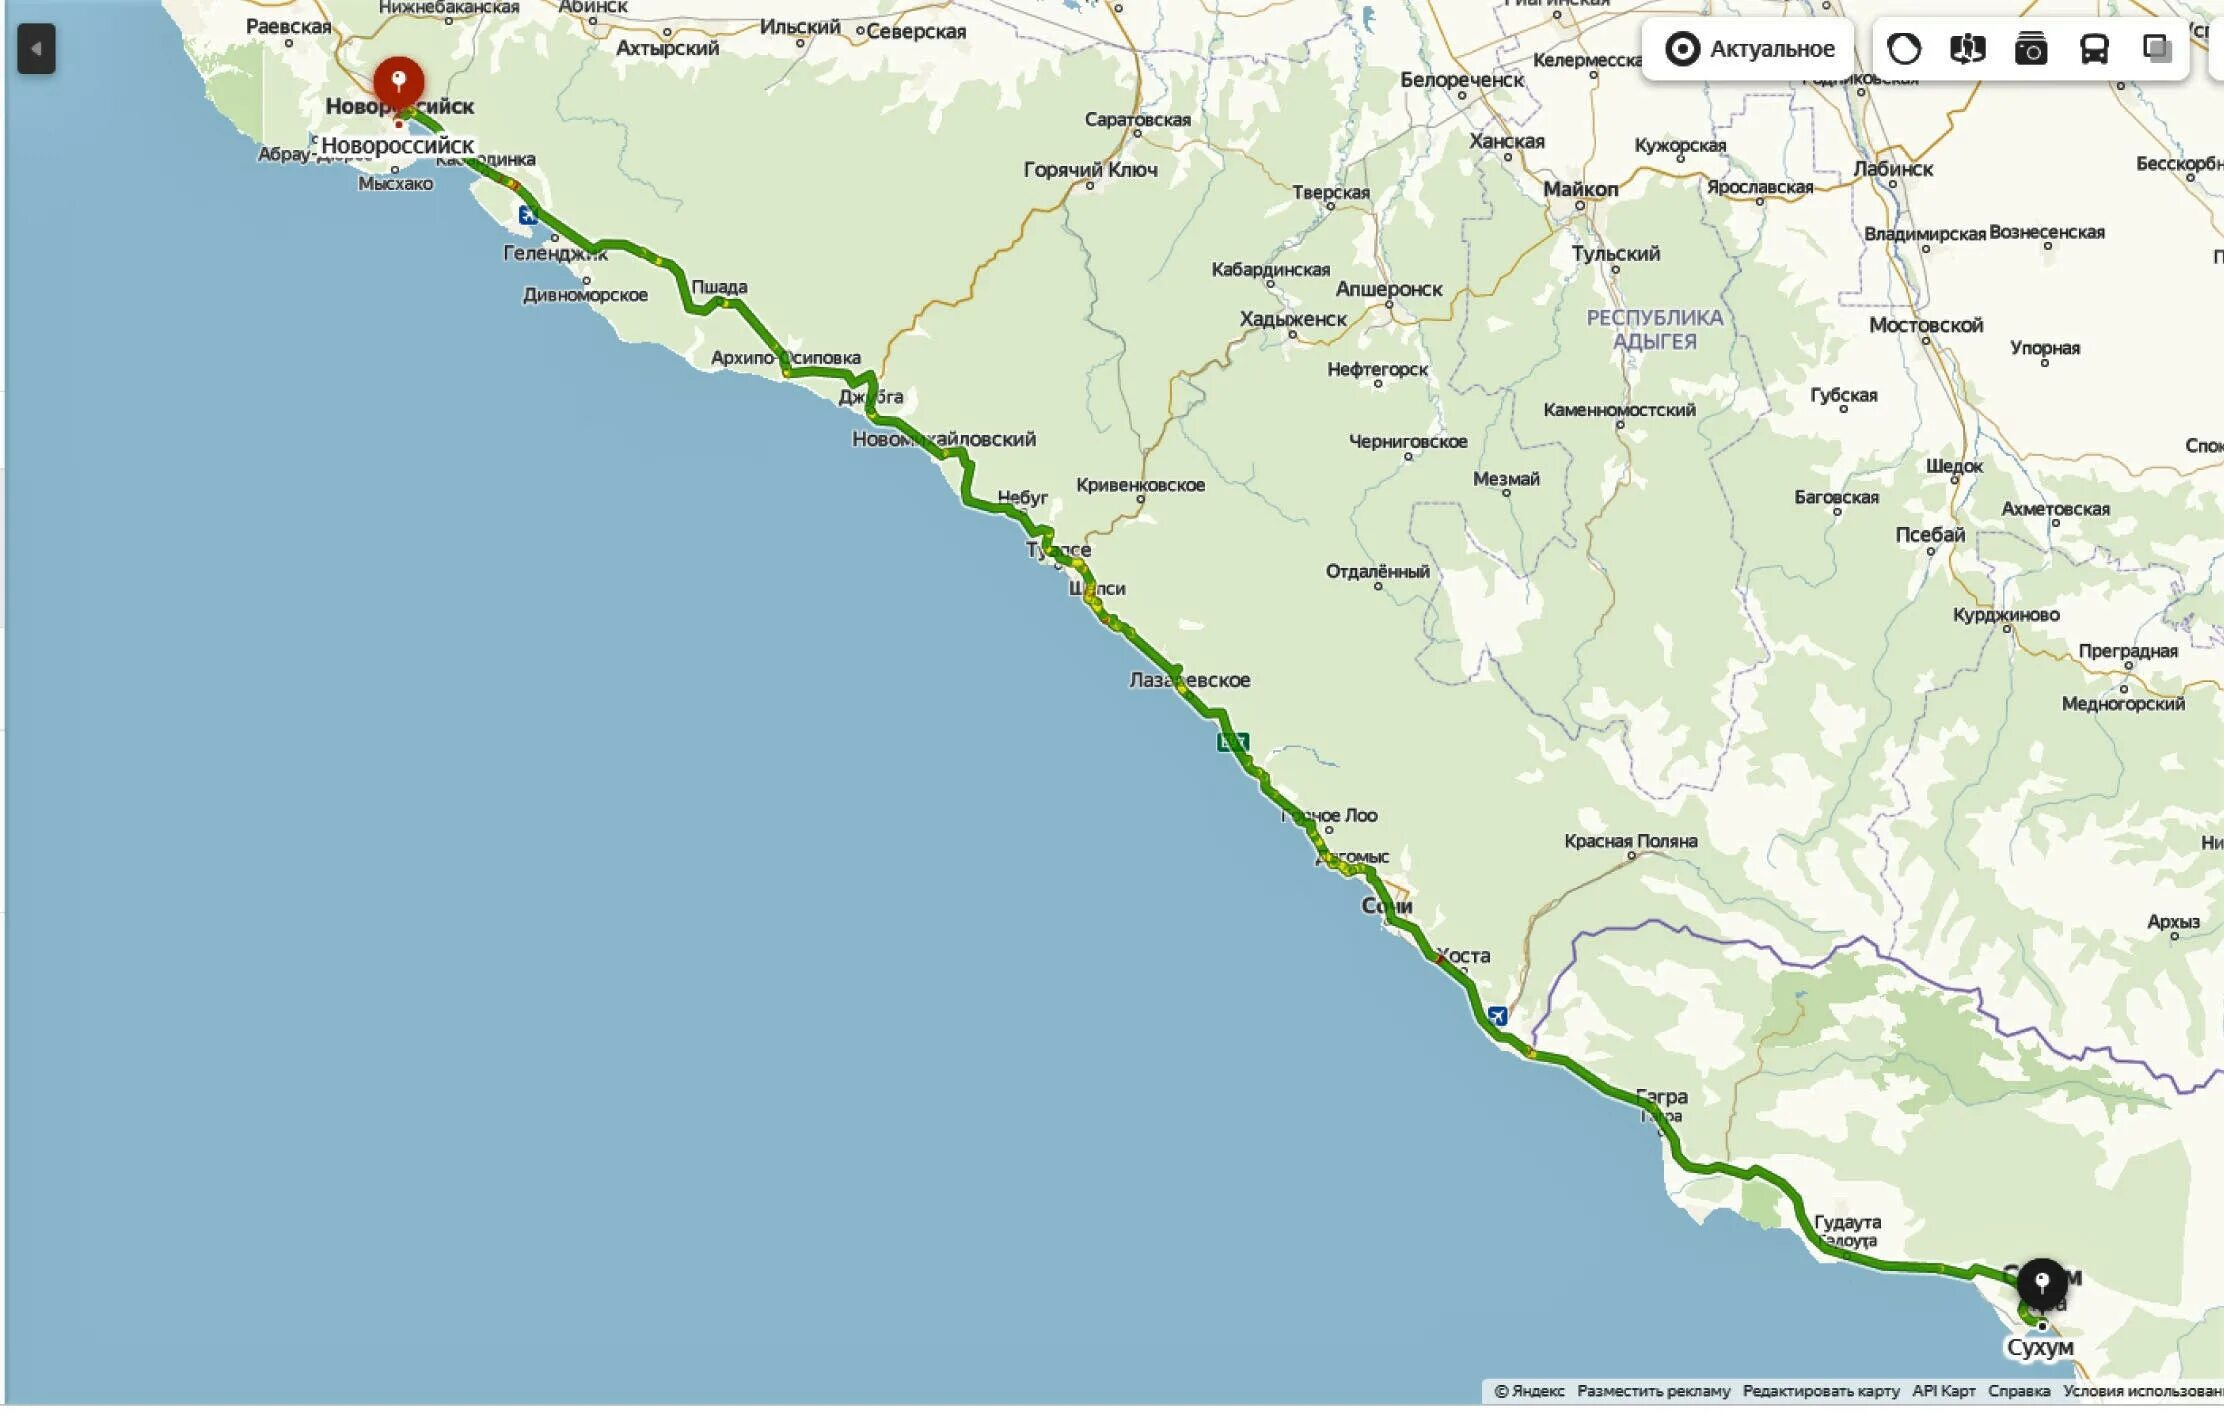Click the Мысхако label
Screen dimensions: 2224x1416
[395, 184]
